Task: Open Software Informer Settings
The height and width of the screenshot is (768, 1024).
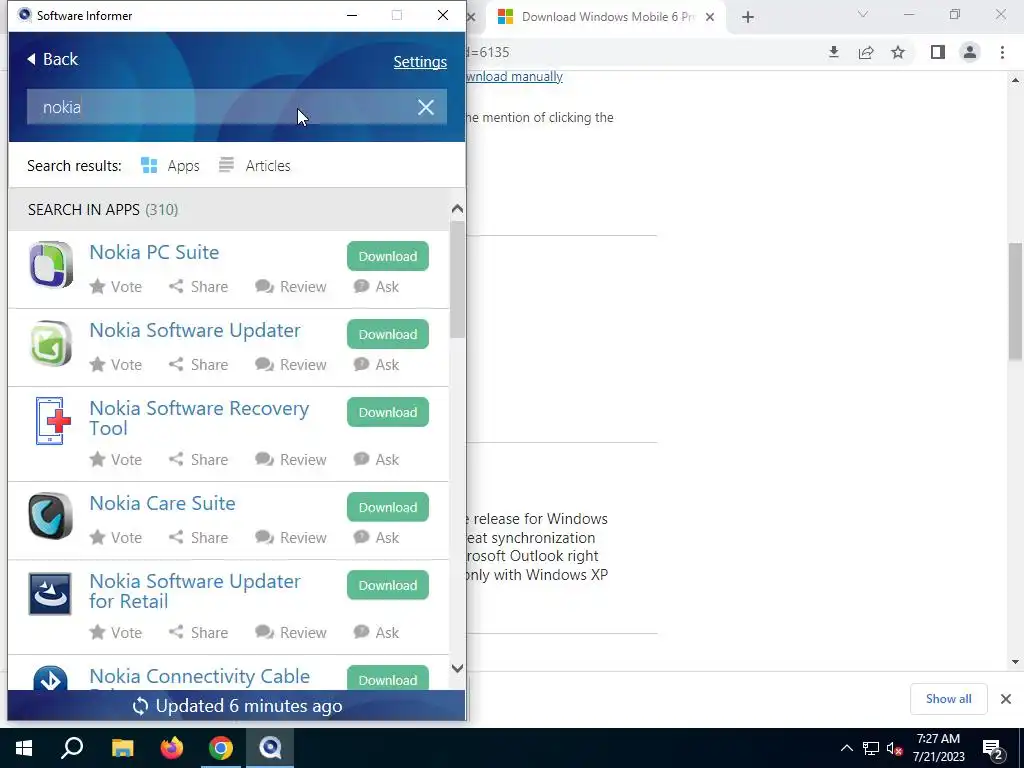Action: [x=420, y=62]
